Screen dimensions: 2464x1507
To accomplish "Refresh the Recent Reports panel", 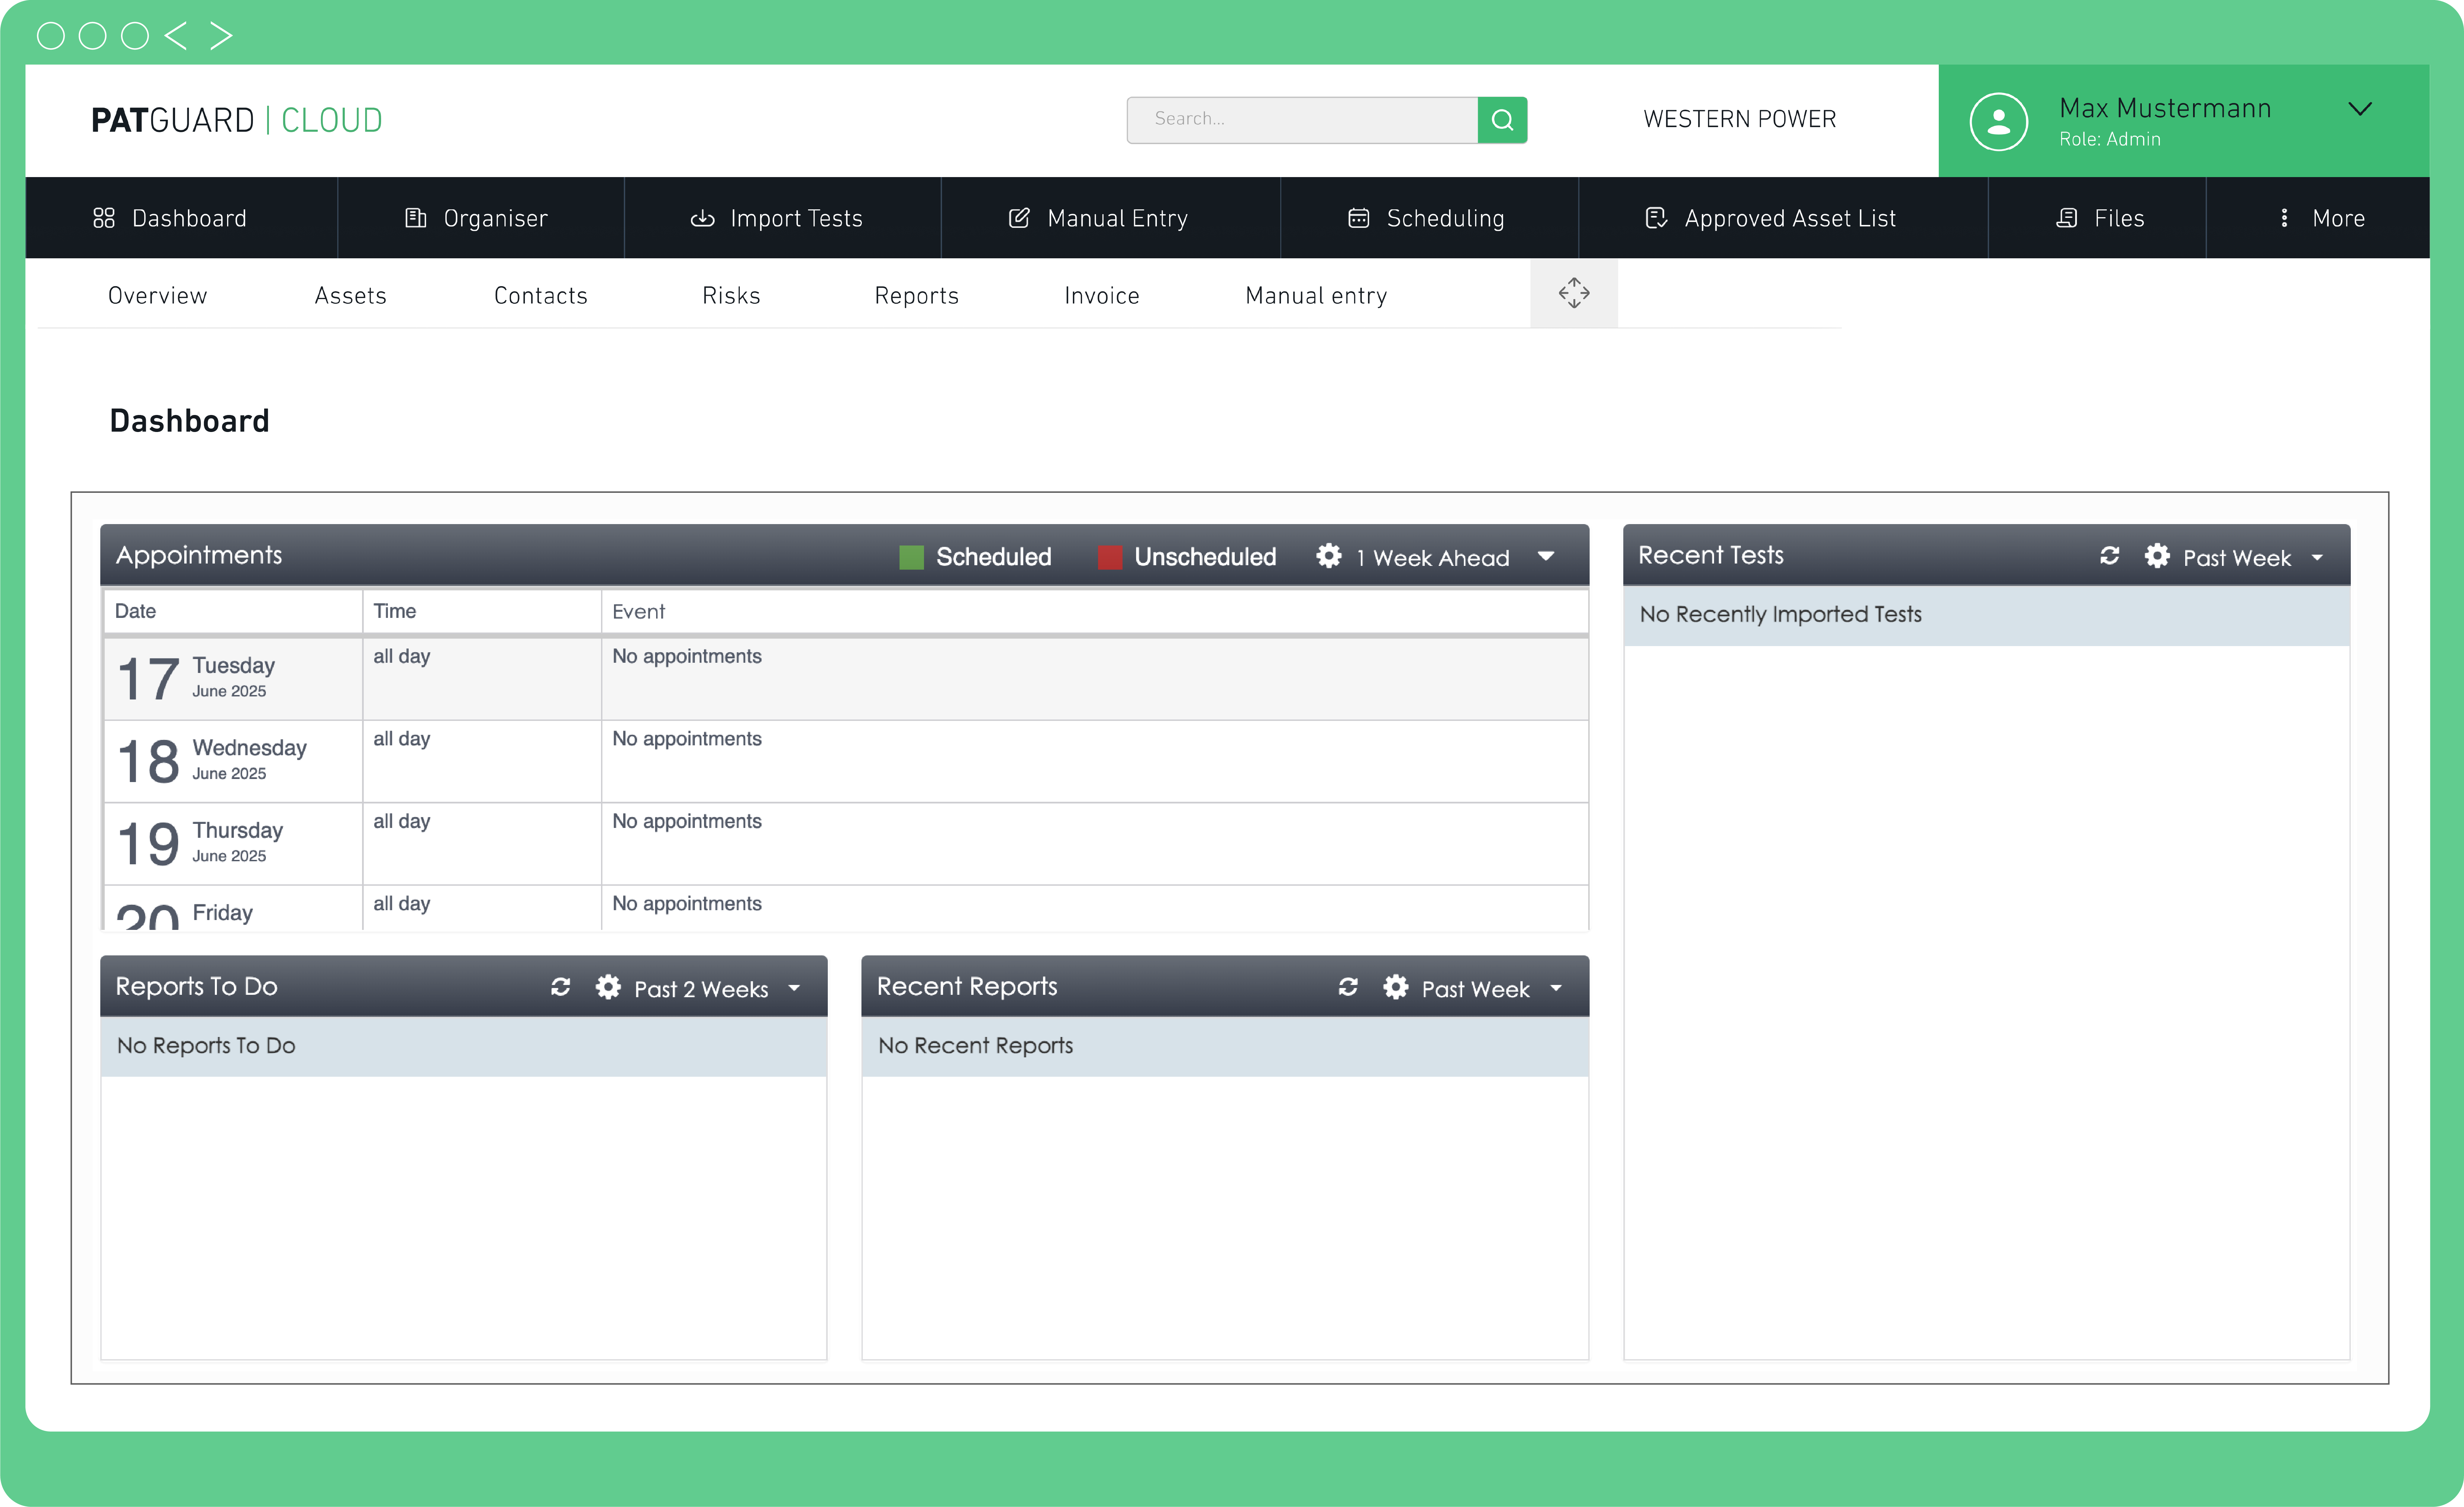I will pyautogui.click(x=1348, y=987).
